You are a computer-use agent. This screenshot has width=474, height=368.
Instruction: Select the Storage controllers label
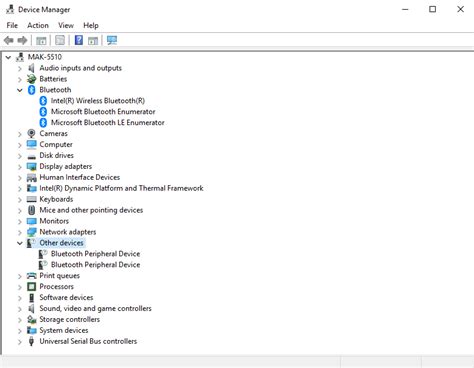click(69, 319)
